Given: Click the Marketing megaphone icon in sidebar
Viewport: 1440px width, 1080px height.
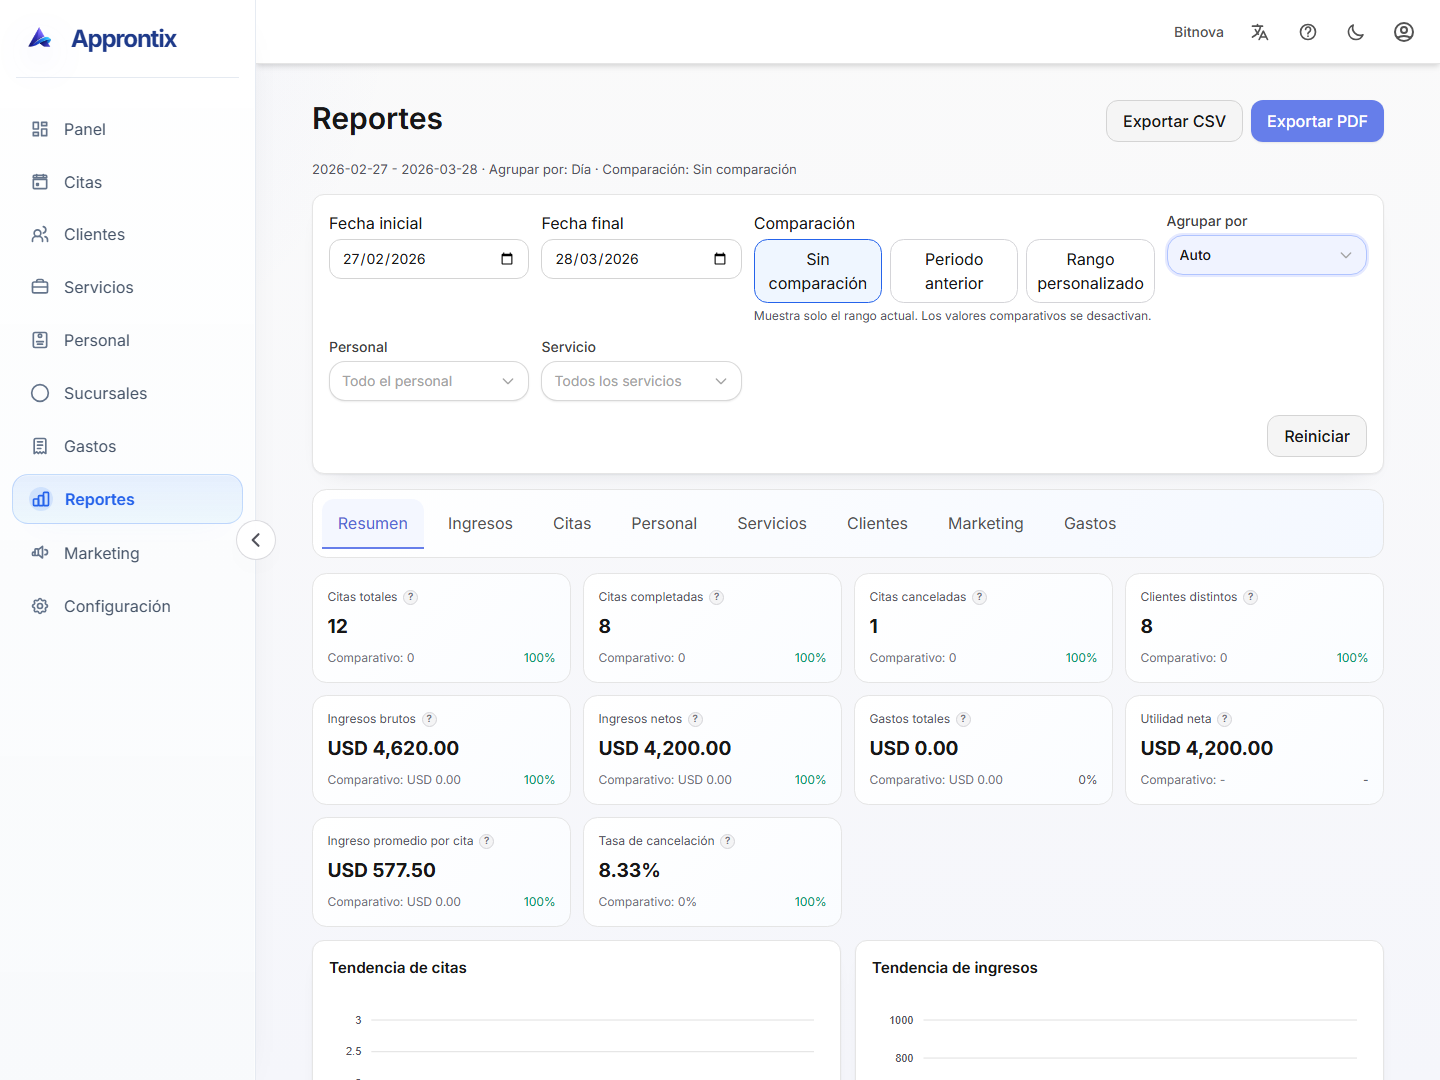Looking at the screenshot, I should pos(40,553).
